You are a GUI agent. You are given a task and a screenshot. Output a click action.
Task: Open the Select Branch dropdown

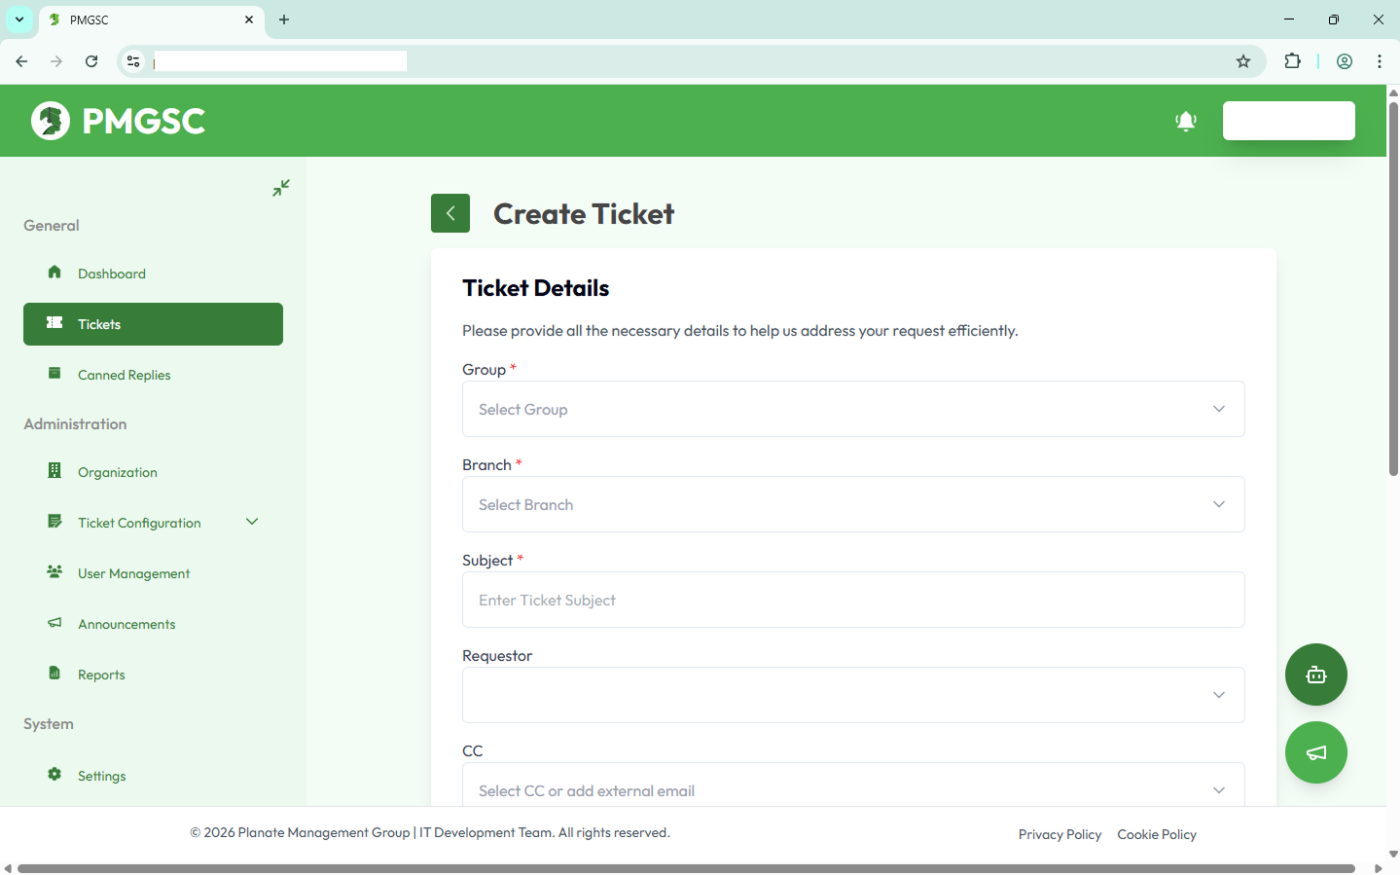(853, 505)
